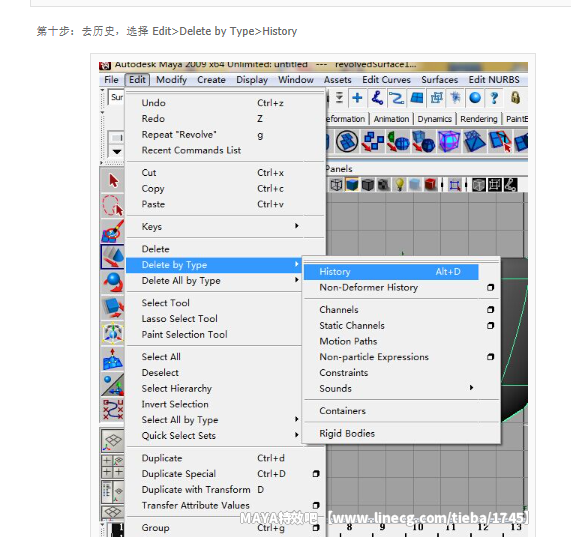Screen dimensions: 571x537
Task: Click the circled NURBS patch shelf icon
Action: tap(347, 141)
